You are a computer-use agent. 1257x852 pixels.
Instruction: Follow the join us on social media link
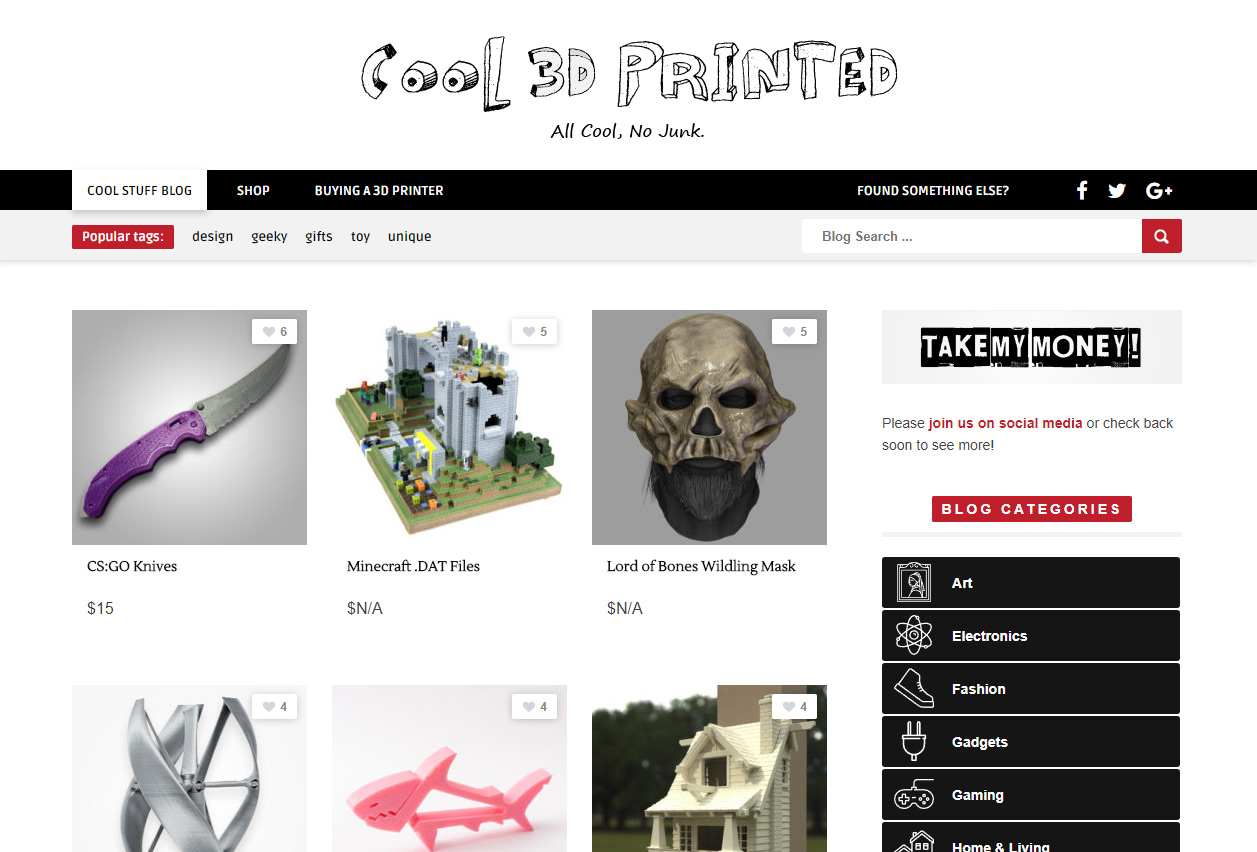click(1005, 423)
